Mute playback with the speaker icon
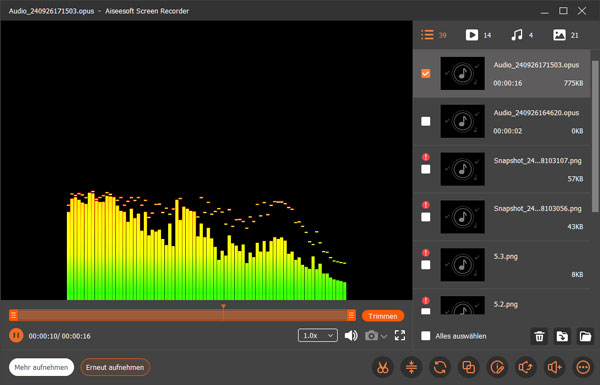The width and height of the screenshot is (600, 385). coord(351,336)
